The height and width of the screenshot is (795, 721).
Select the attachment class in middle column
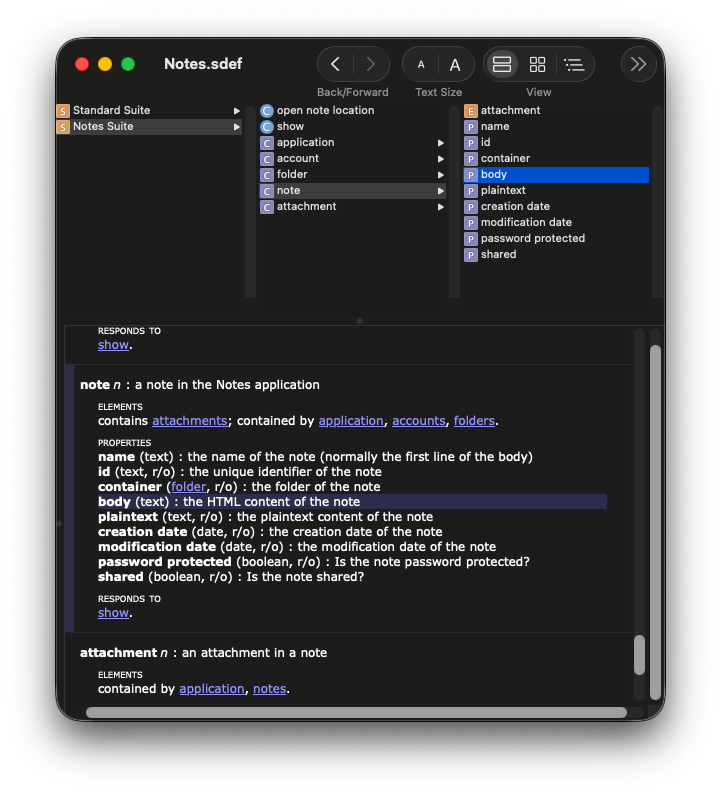pyautogui.click(x=352, y=207)
